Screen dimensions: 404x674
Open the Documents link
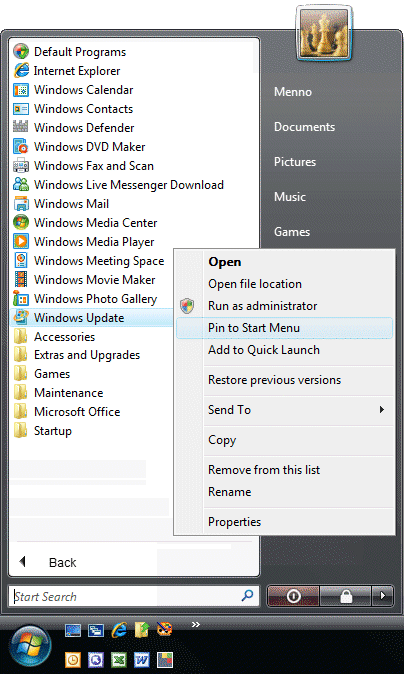(x=304, y=127)
